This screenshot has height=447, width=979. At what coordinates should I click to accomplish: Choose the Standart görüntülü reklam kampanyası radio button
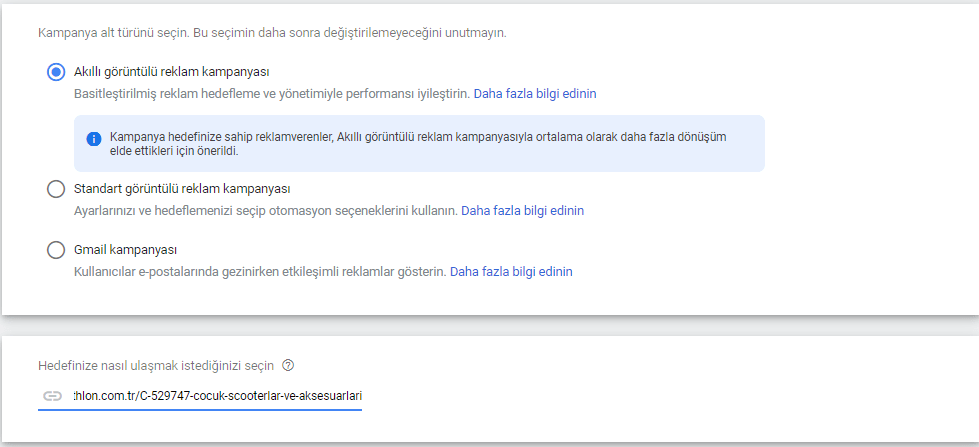point(56,189)
